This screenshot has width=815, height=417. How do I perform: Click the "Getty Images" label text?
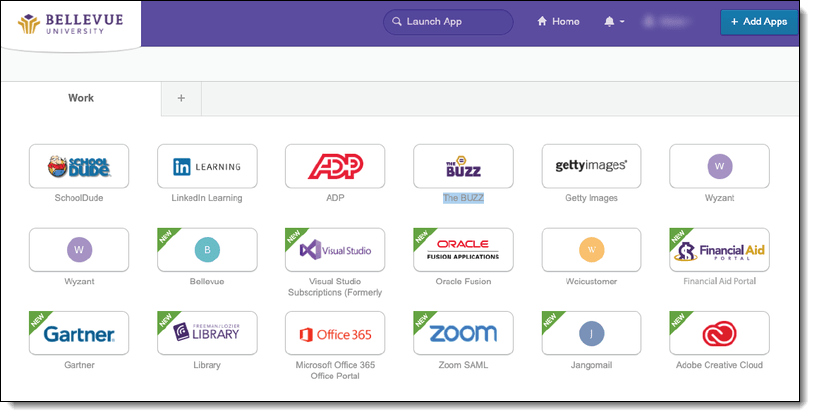click(591, 198)
